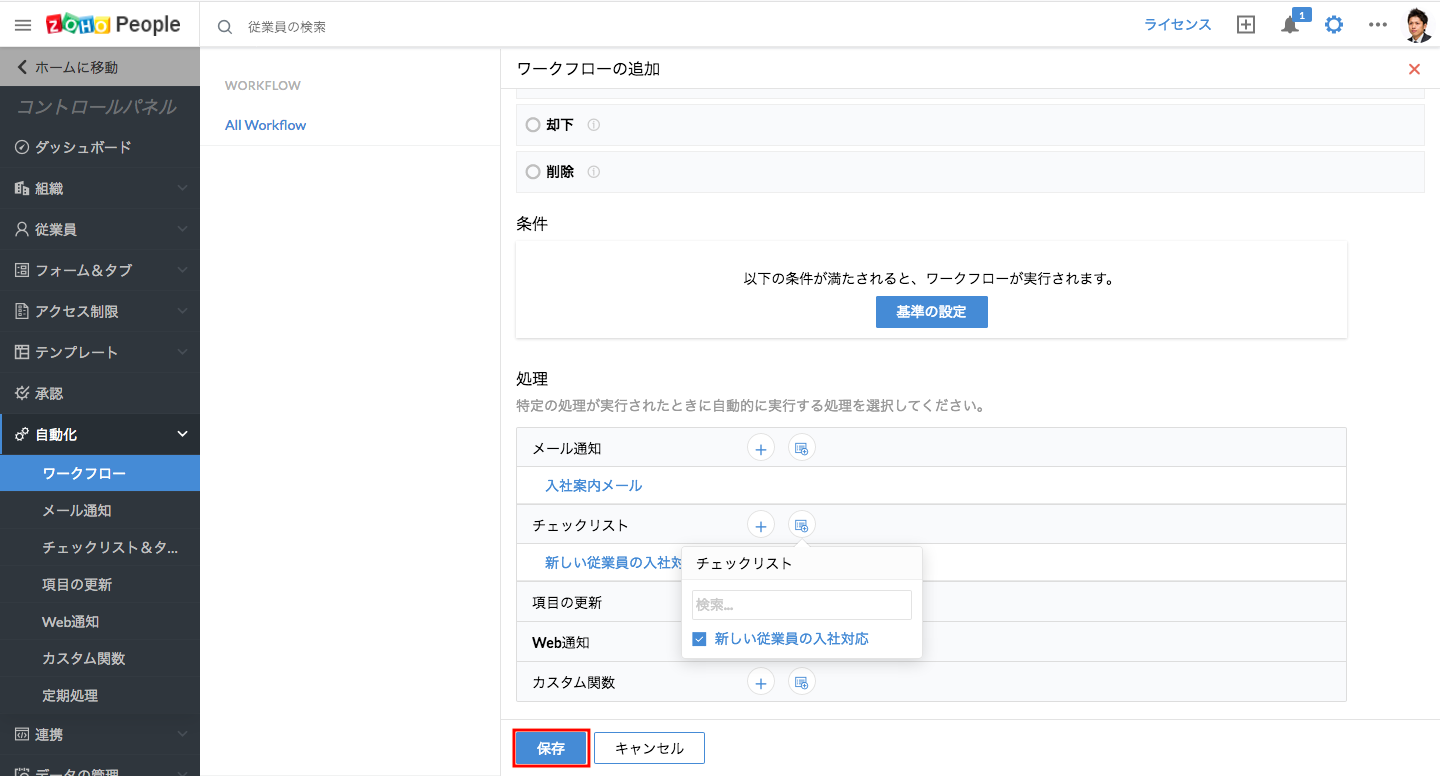Image resolution: width=1440 pixels, height=776 pixels.
Task: Click the quick add plus icon in header
Action: [1246, 25]
